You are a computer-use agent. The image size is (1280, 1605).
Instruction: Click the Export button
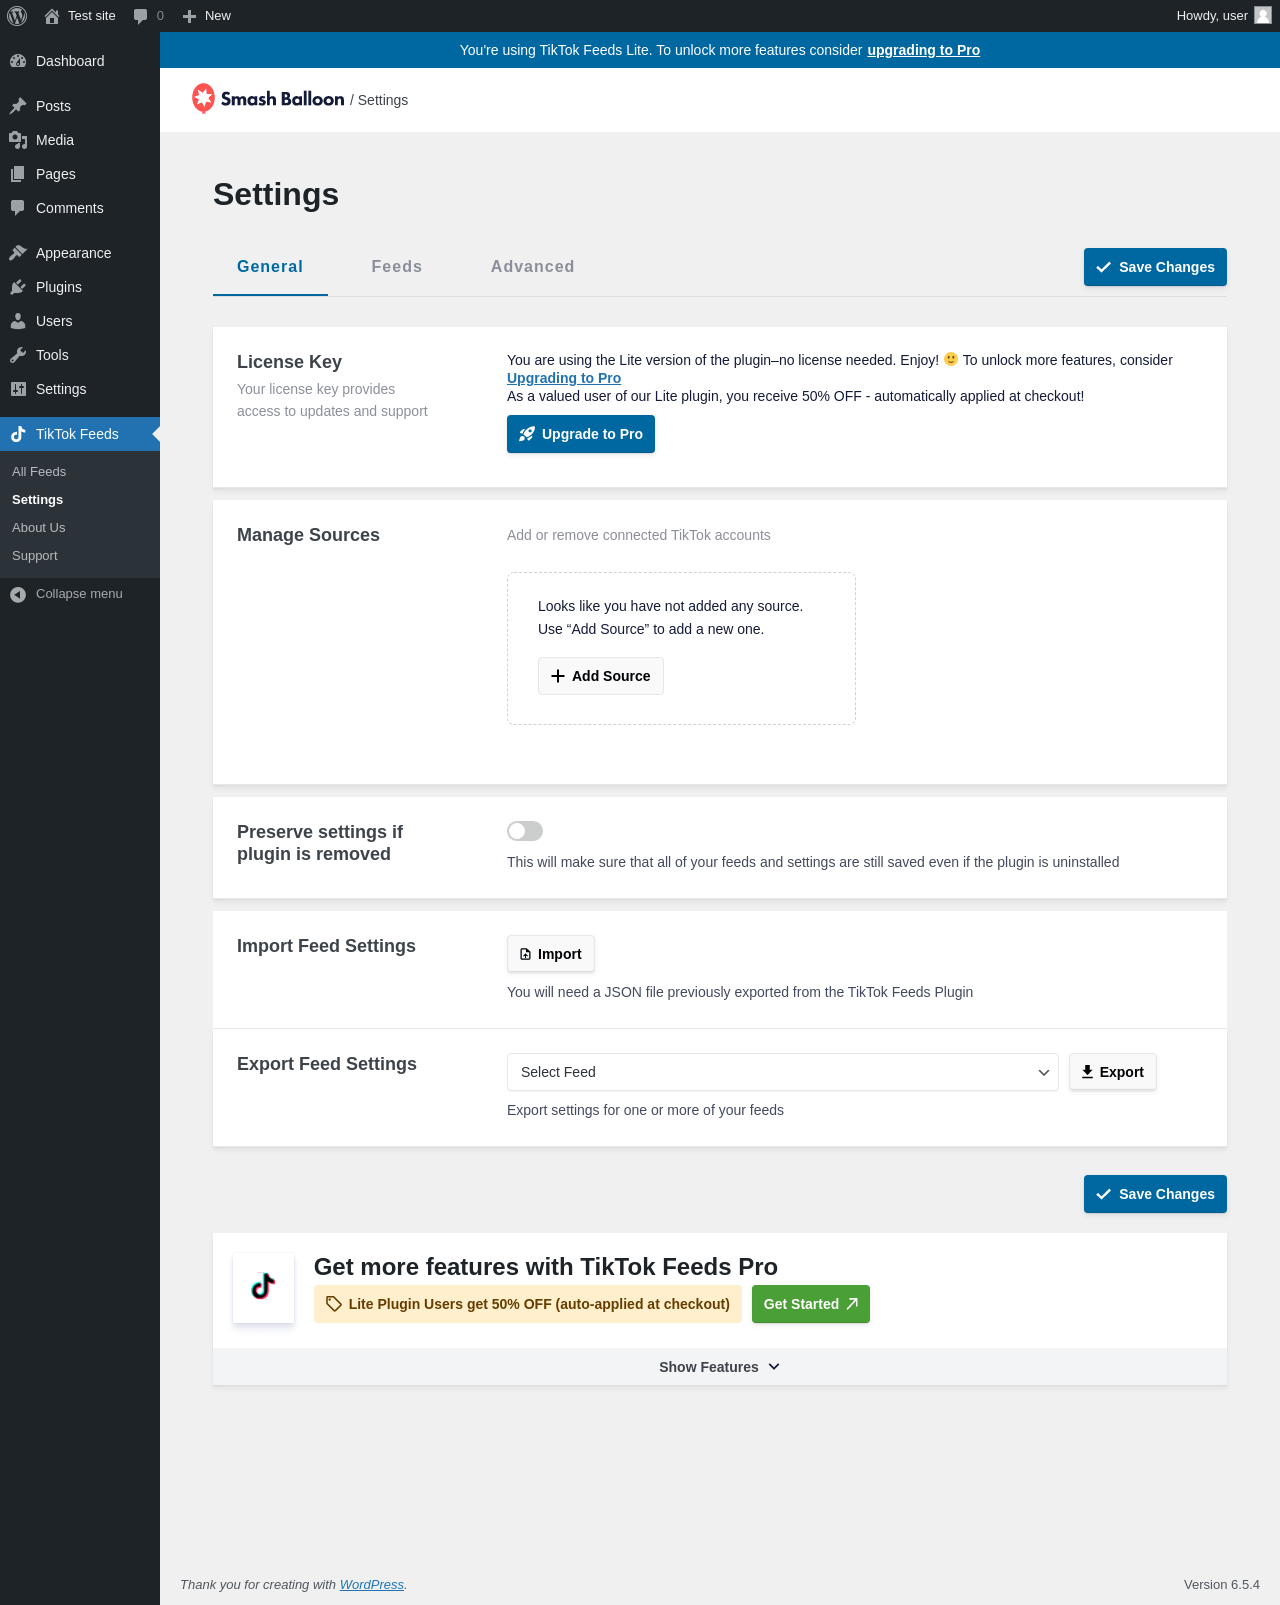[1113, 1072]
